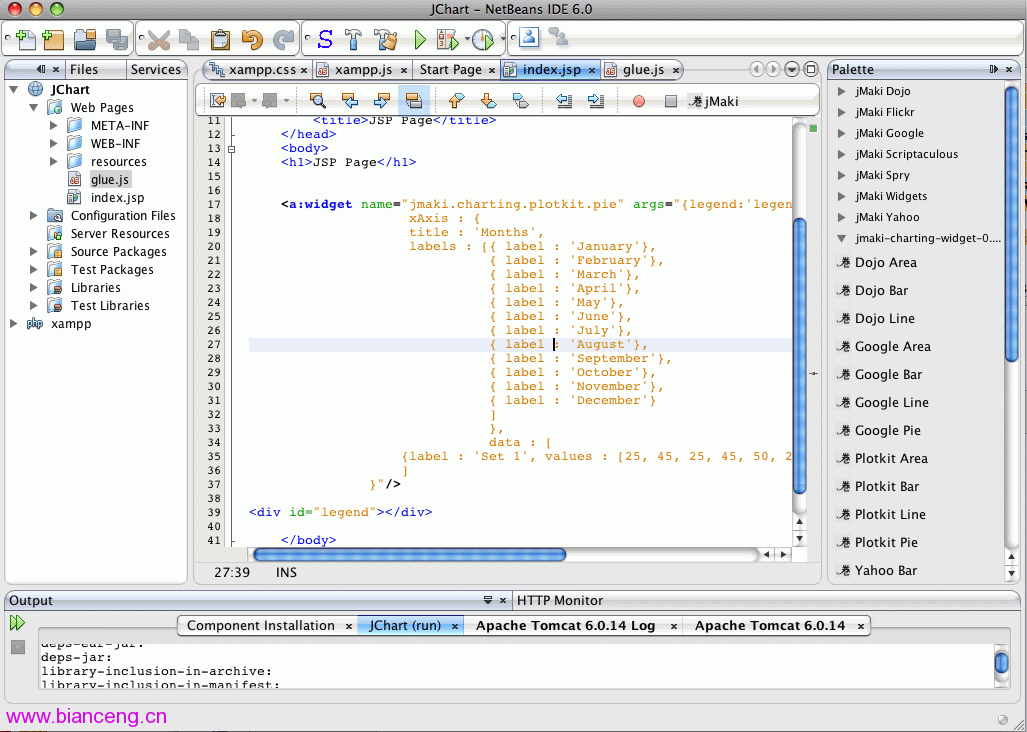Switch to the Services tab

click(x=155, y=69)
